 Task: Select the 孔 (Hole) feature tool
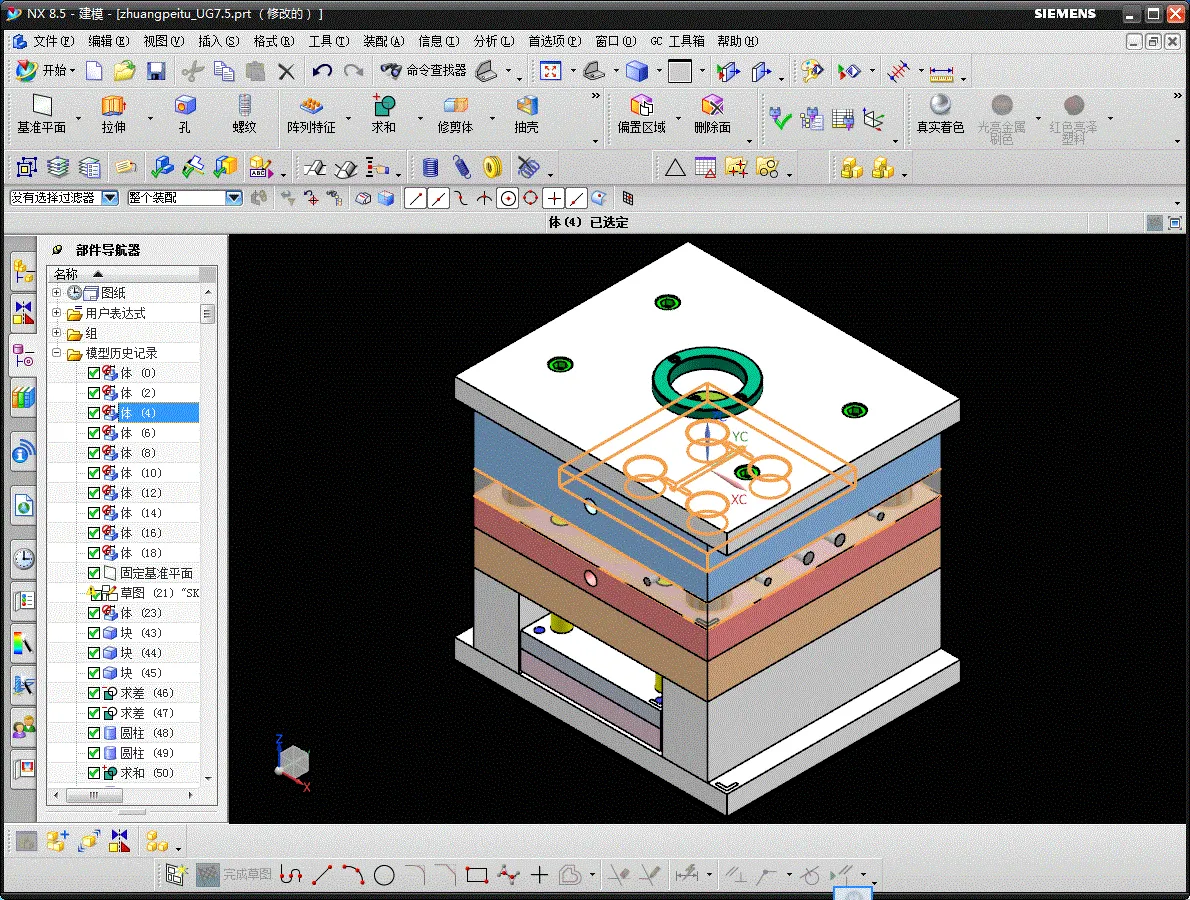tap(184, 114)
